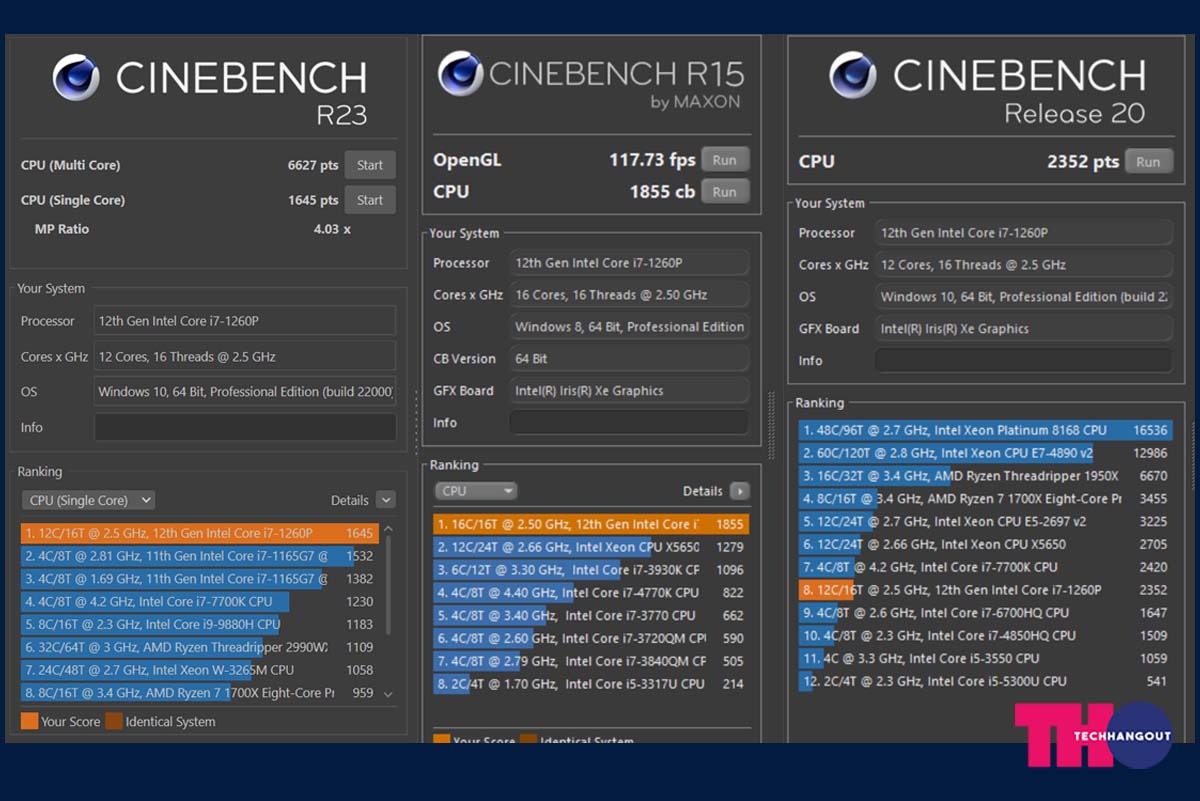Select R23 ranking row i7-1260P score 1645

click(x=199, y=533)
